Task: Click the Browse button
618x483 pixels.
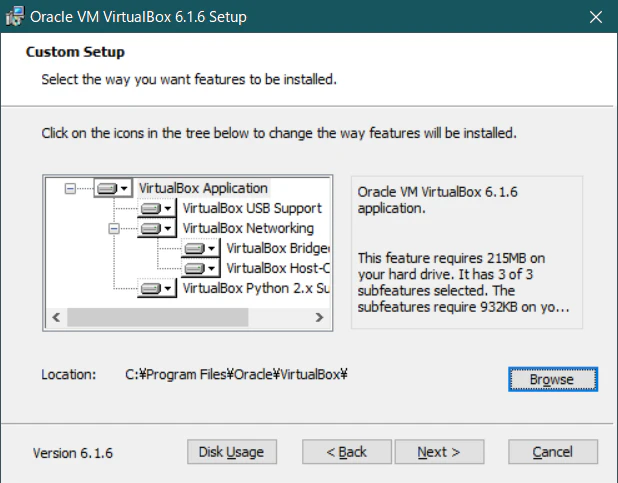Action: tap(553, 379)
